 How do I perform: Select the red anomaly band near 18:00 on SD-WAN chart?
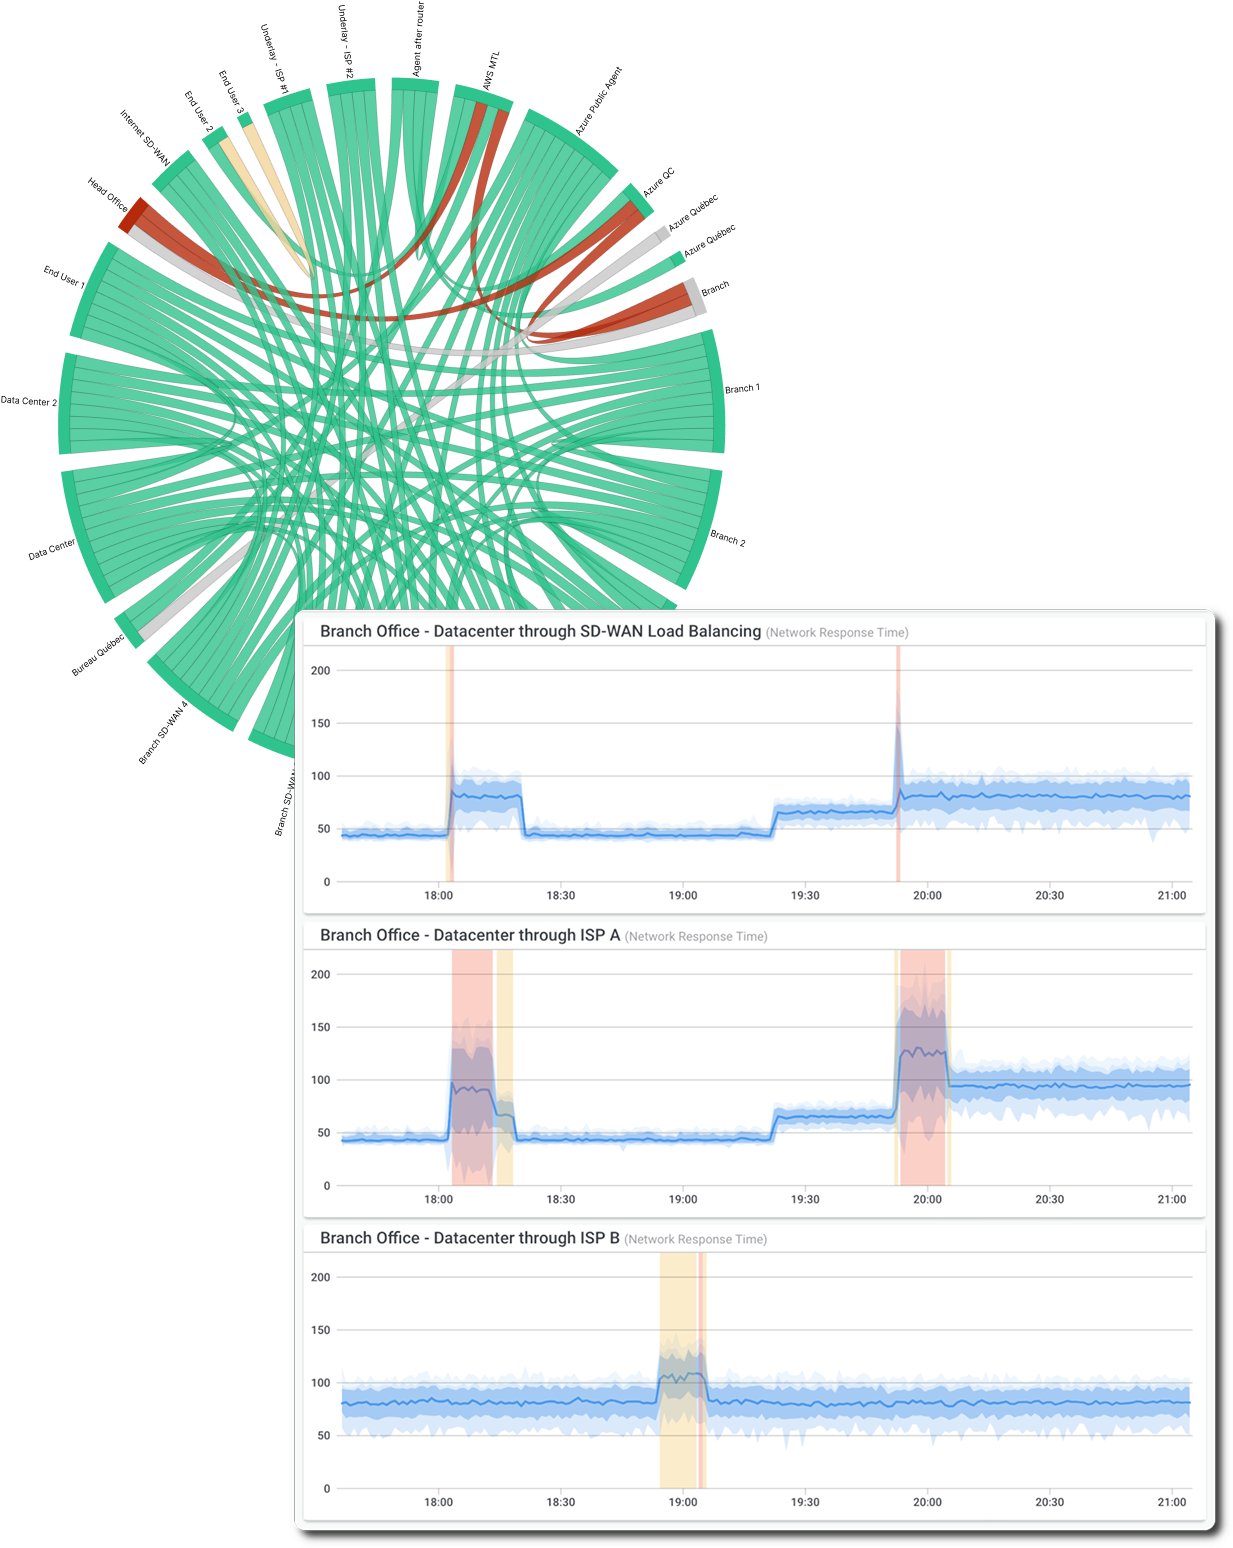pos(451,770)
